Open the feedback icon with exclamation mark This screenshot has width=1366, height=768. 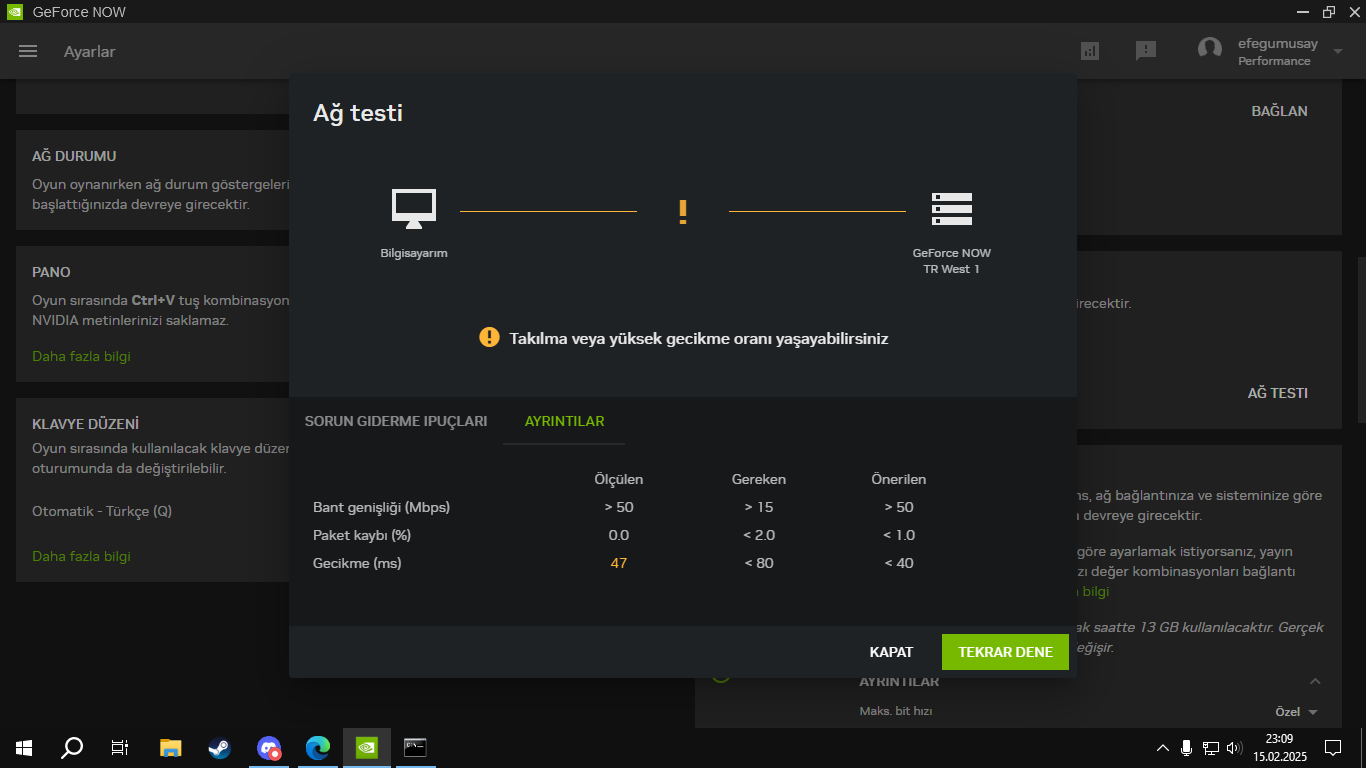pyautogui.click(x=1146, y=50)
